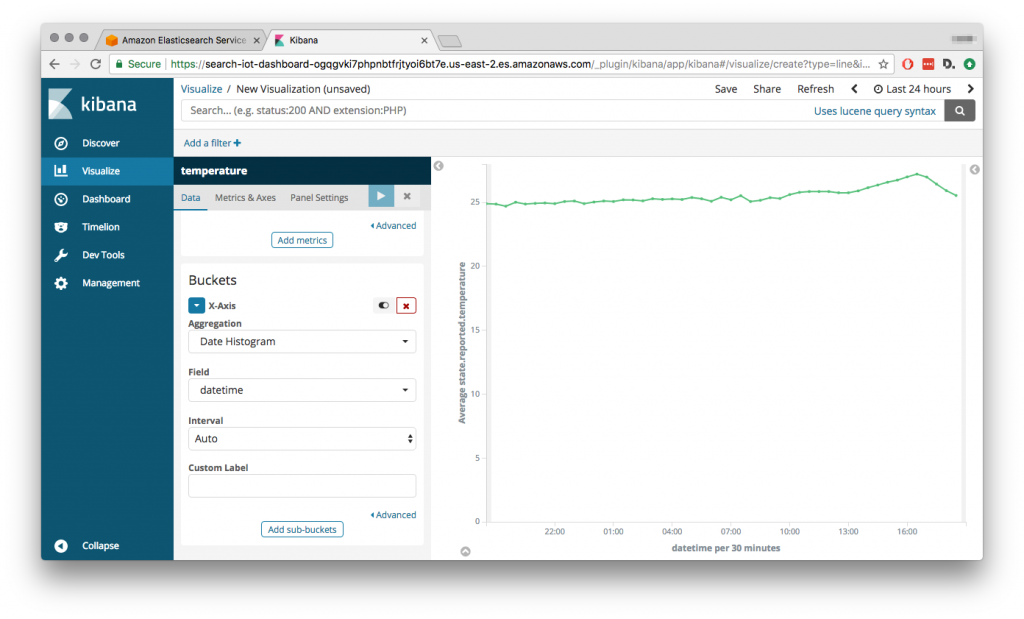Apply changes with the blue play button
Viewport: 1024px width, 619px height.
pos(381,196)
